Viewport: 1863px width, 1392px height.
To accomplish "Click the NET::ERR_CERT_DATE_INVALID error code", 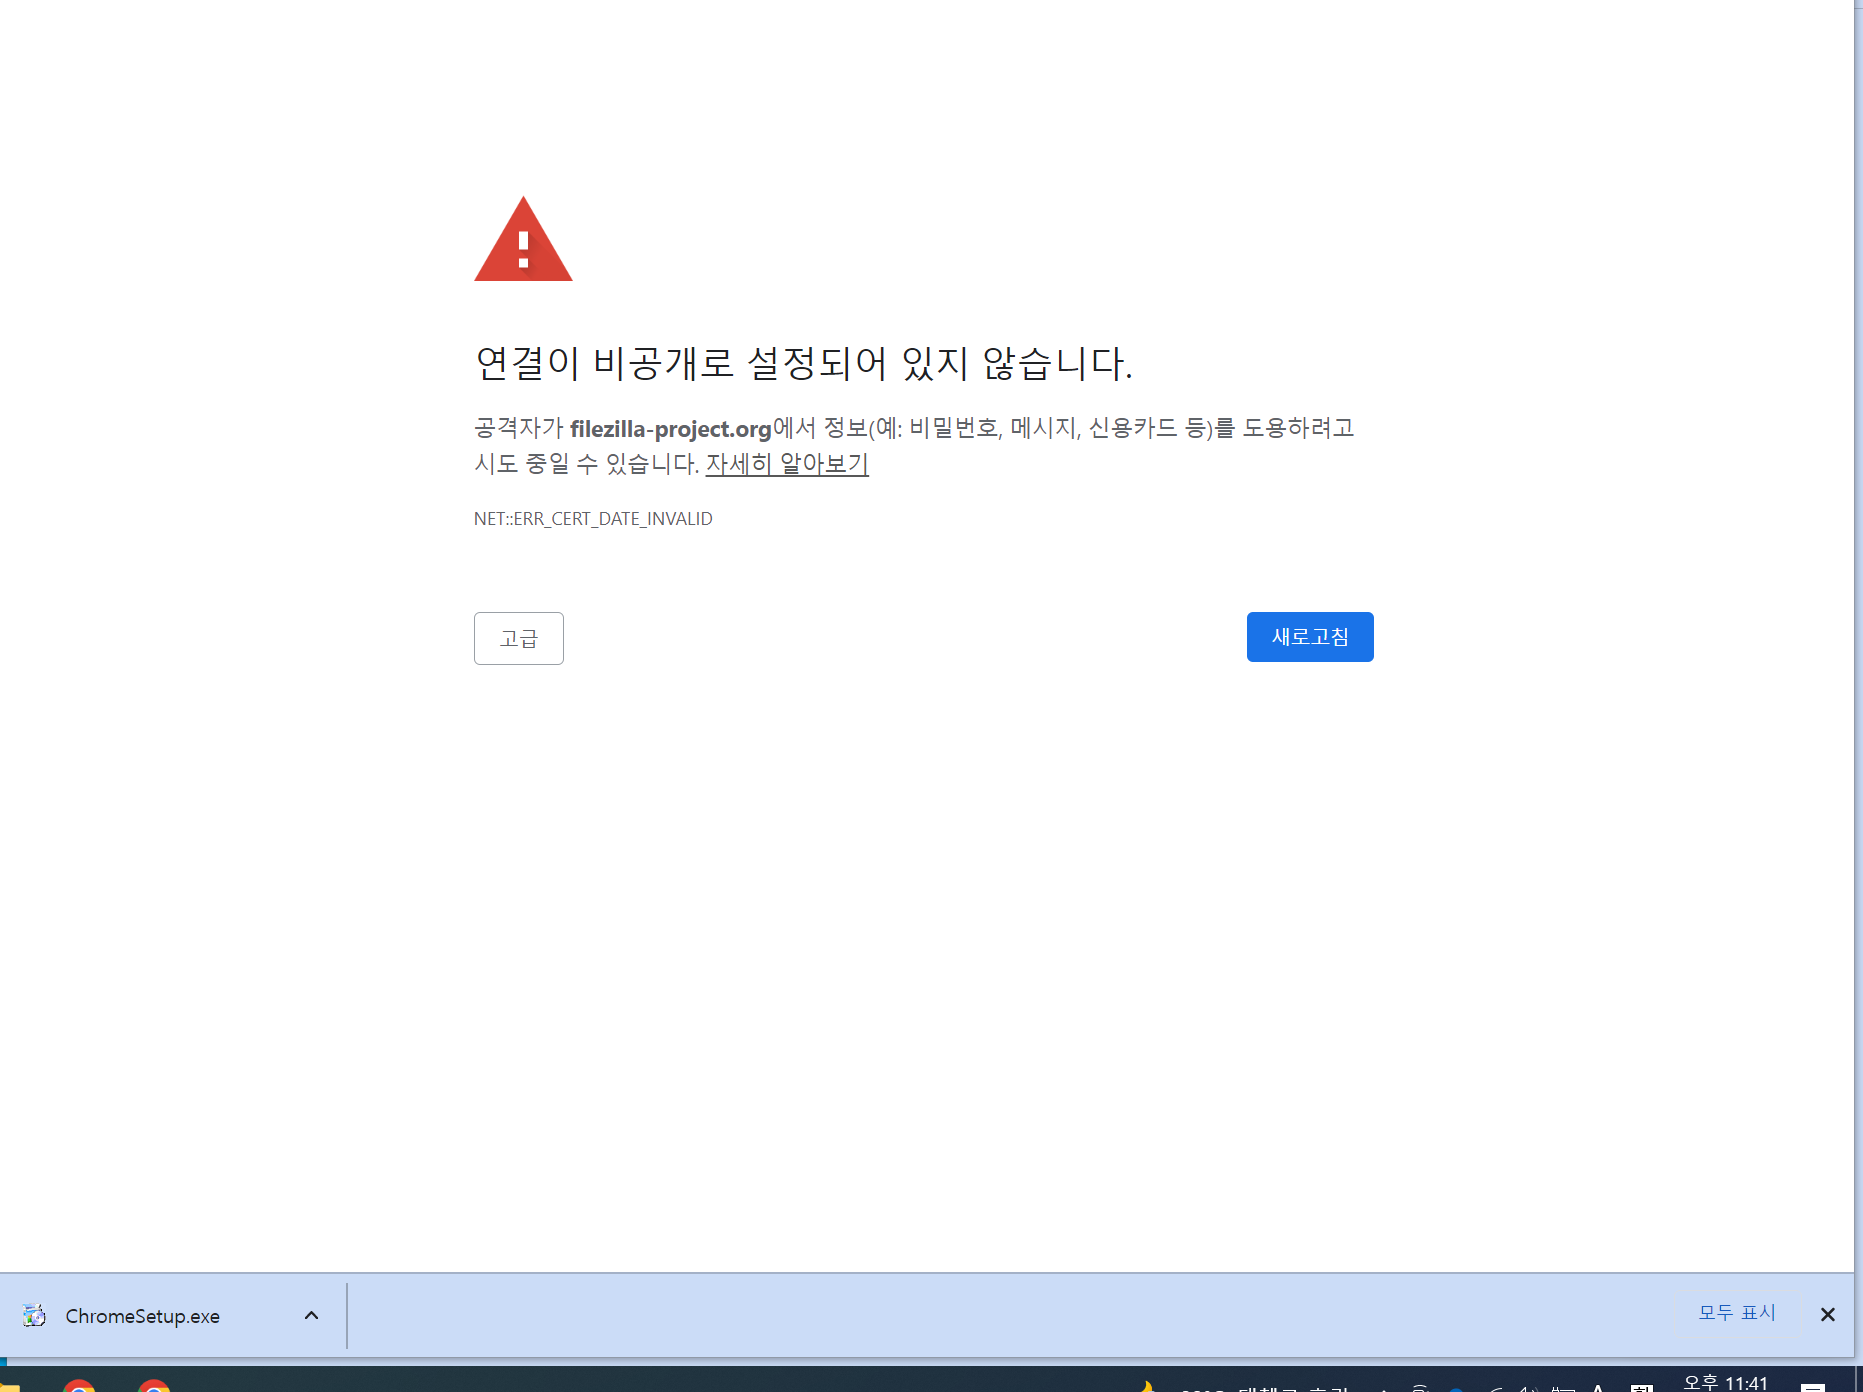I will (x=593, y=519).
